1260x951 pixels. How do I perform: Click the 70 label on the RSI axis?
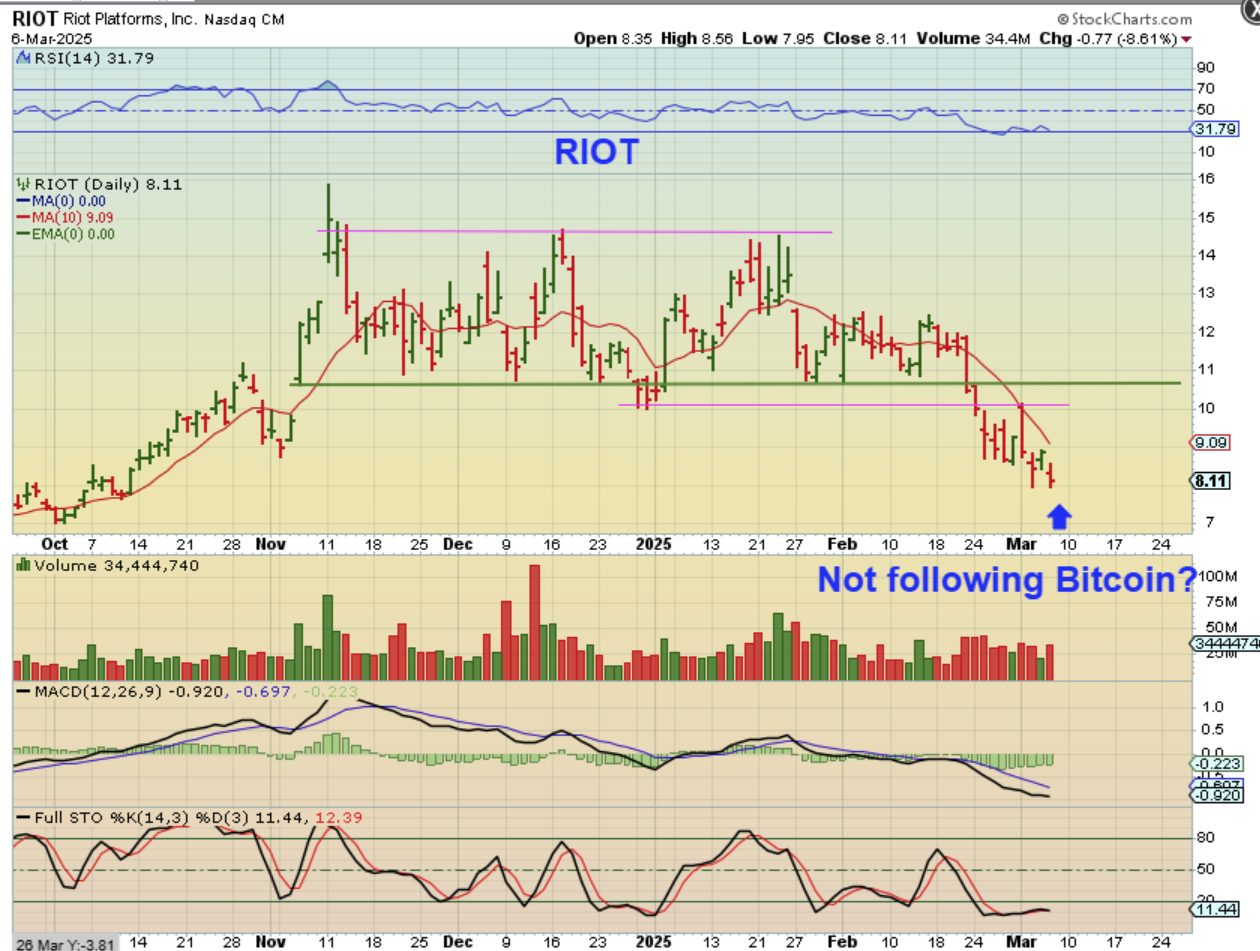pyautogui.click(x=1207, y=89)
